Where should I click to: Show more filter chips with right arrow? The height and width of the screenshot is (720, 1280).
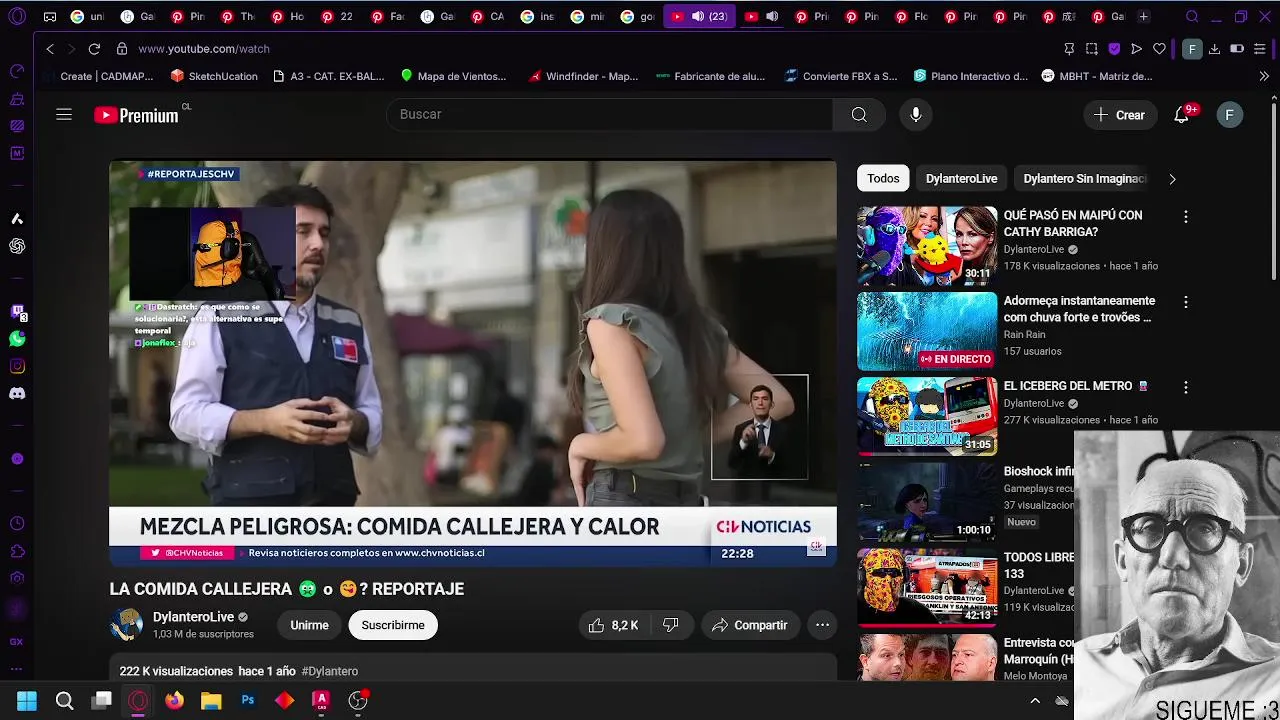pos(1172,179)
